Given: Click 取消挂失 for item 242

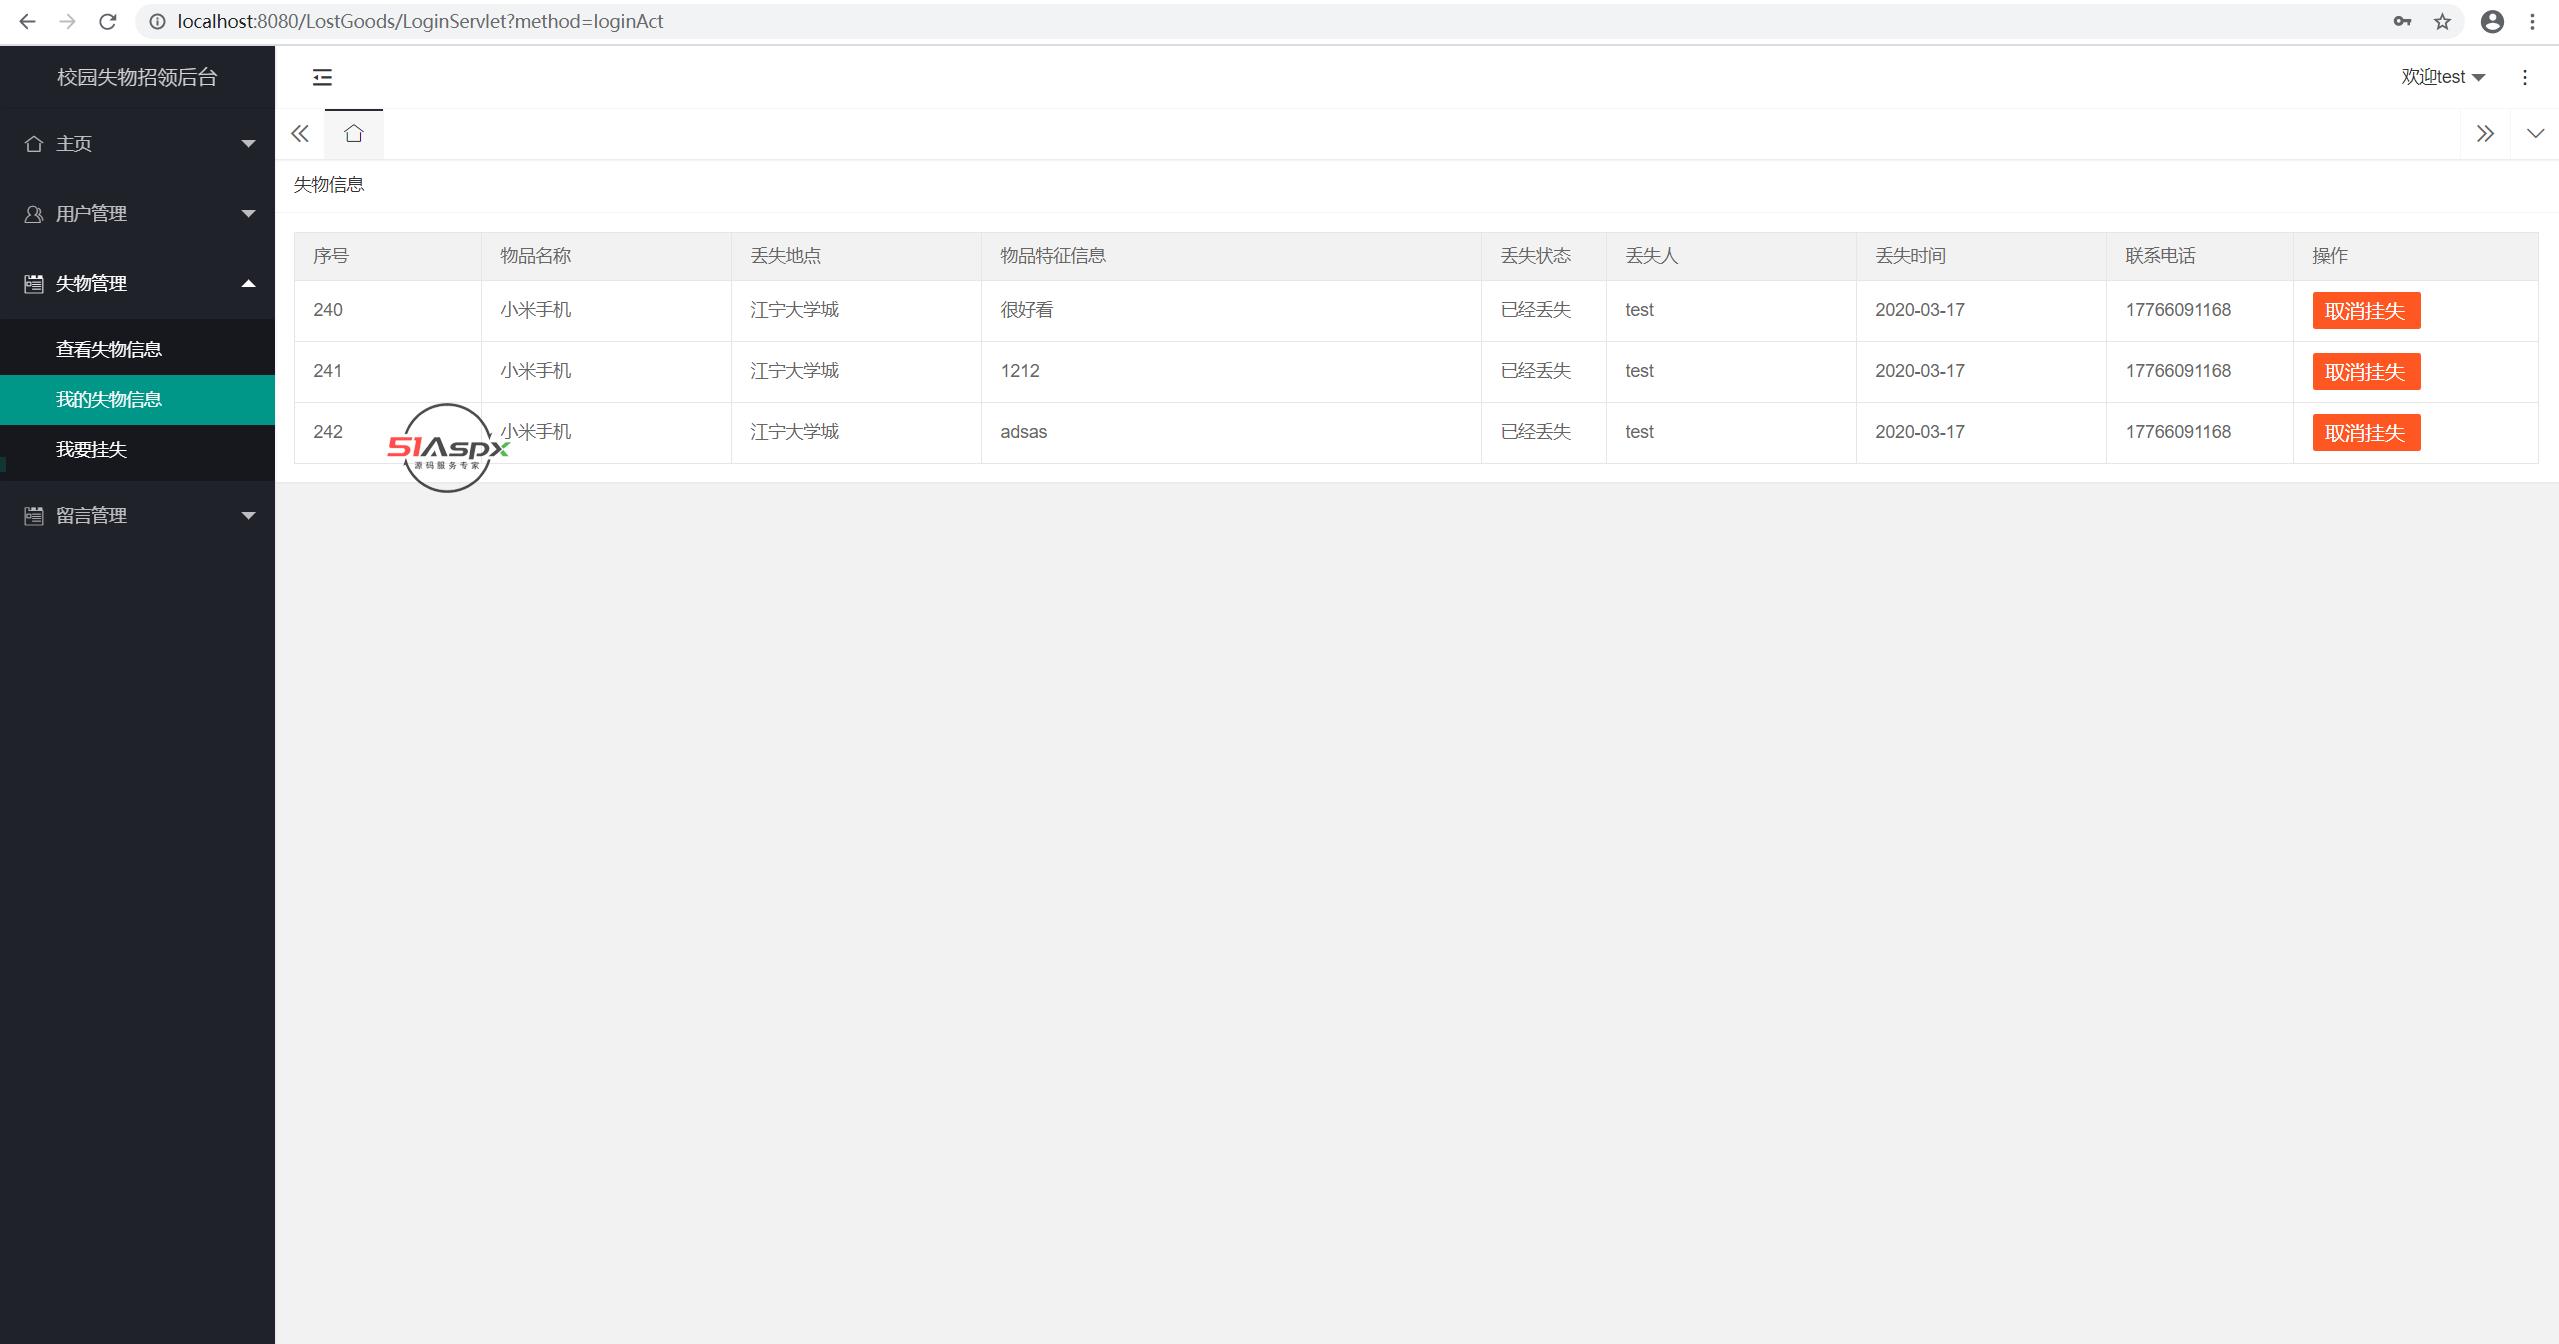Looking at the screenshot, I should (x=2365, y=432).
